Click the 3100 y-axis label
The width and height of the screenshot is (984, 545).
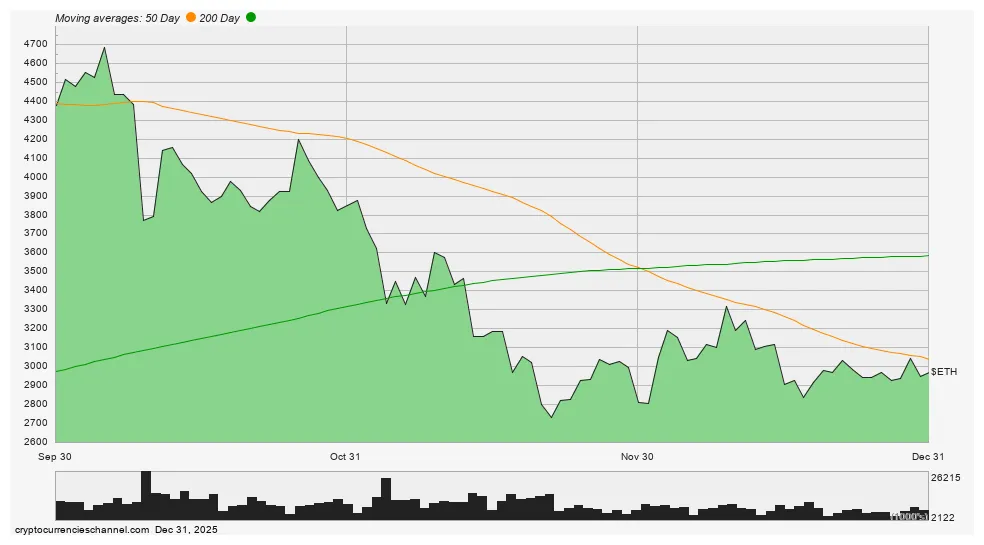tap(35, 347)
